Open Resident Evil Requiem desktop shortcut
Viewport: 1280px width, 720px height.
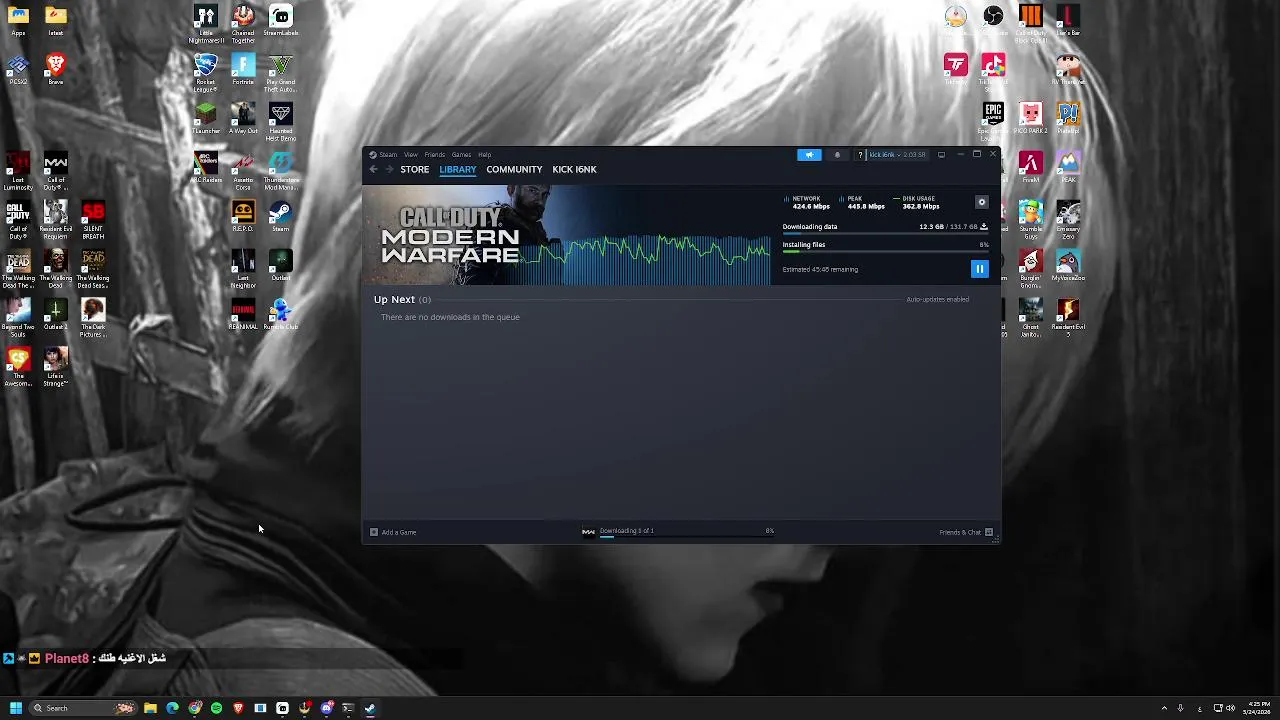tap(55, 221)
